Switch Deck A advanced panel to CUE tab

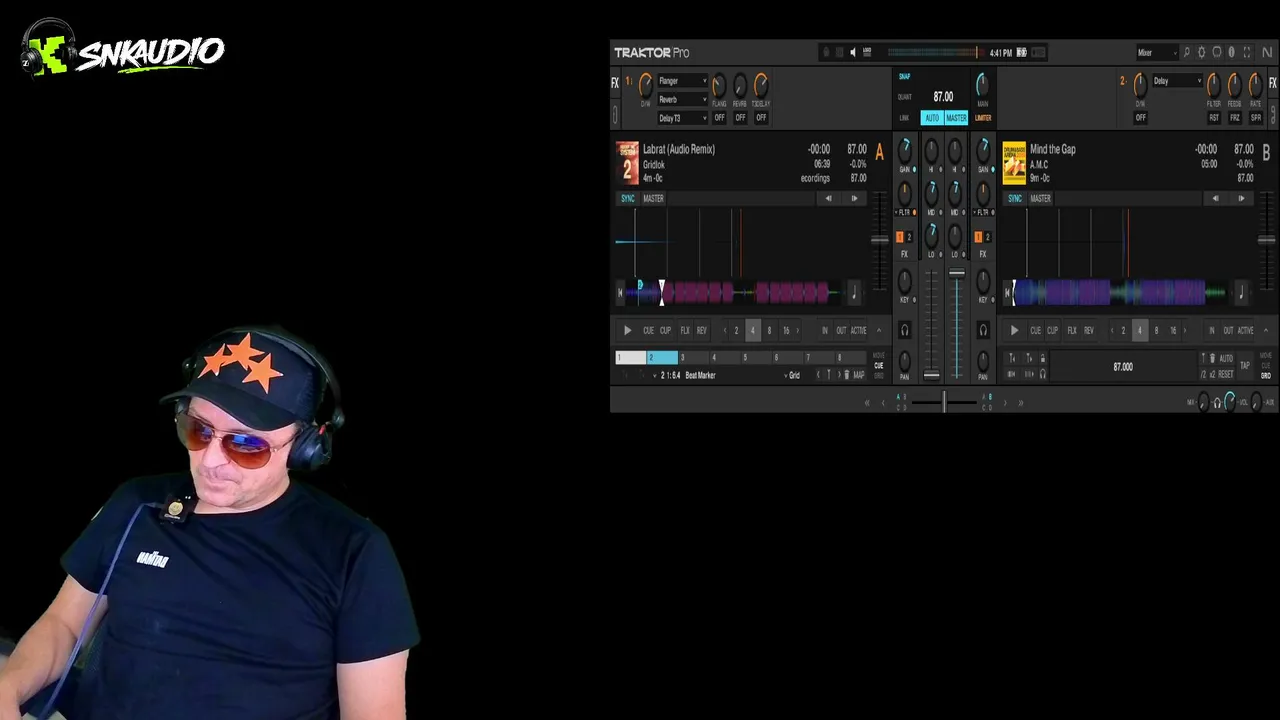879,366
